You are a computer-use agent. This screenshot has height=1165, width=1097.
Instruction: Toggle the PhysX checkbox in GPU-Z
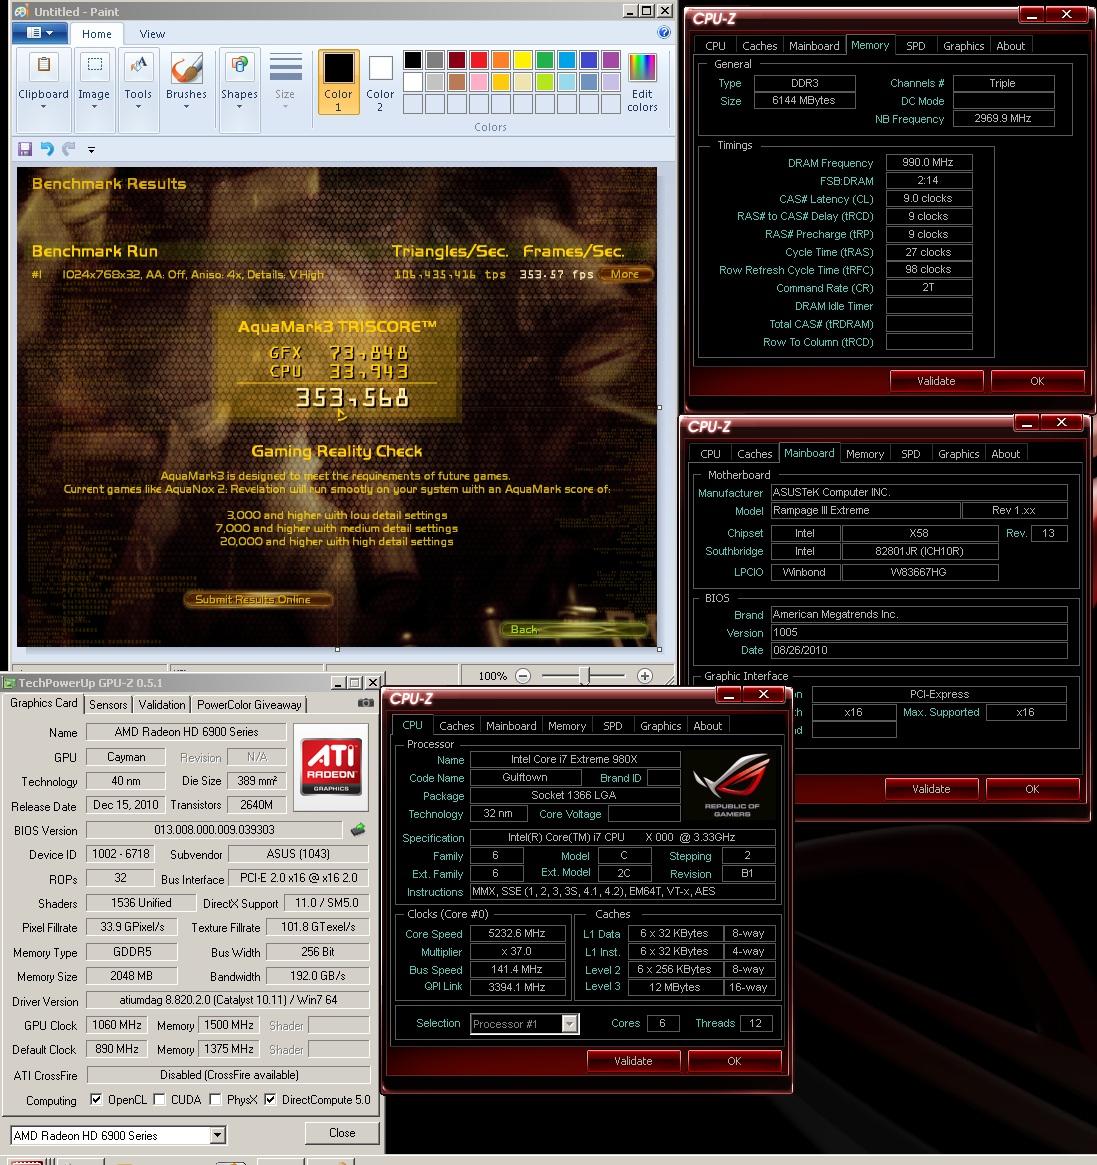click(215, 1099)
